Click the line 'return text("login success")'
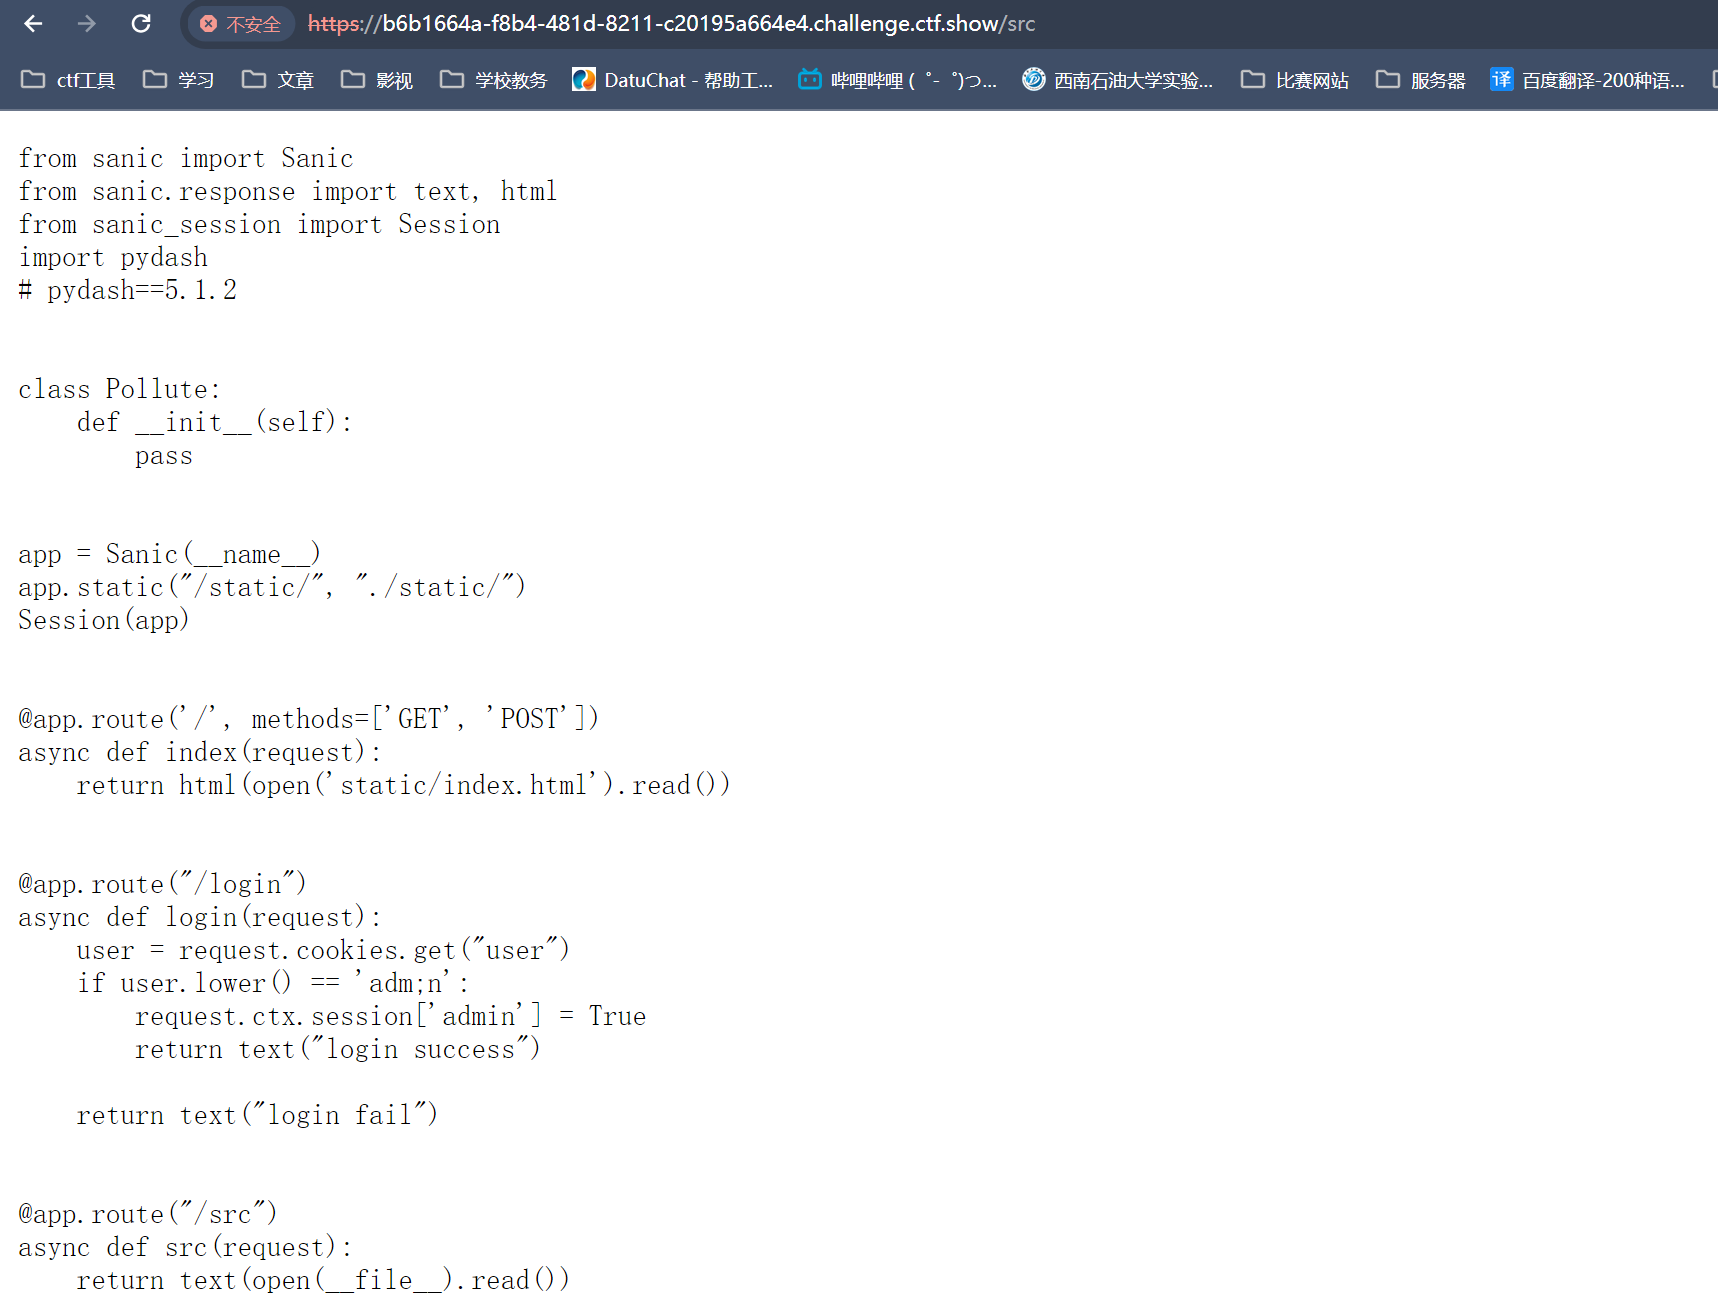Screen dimensions: 1718x1316 (338, 1049)
